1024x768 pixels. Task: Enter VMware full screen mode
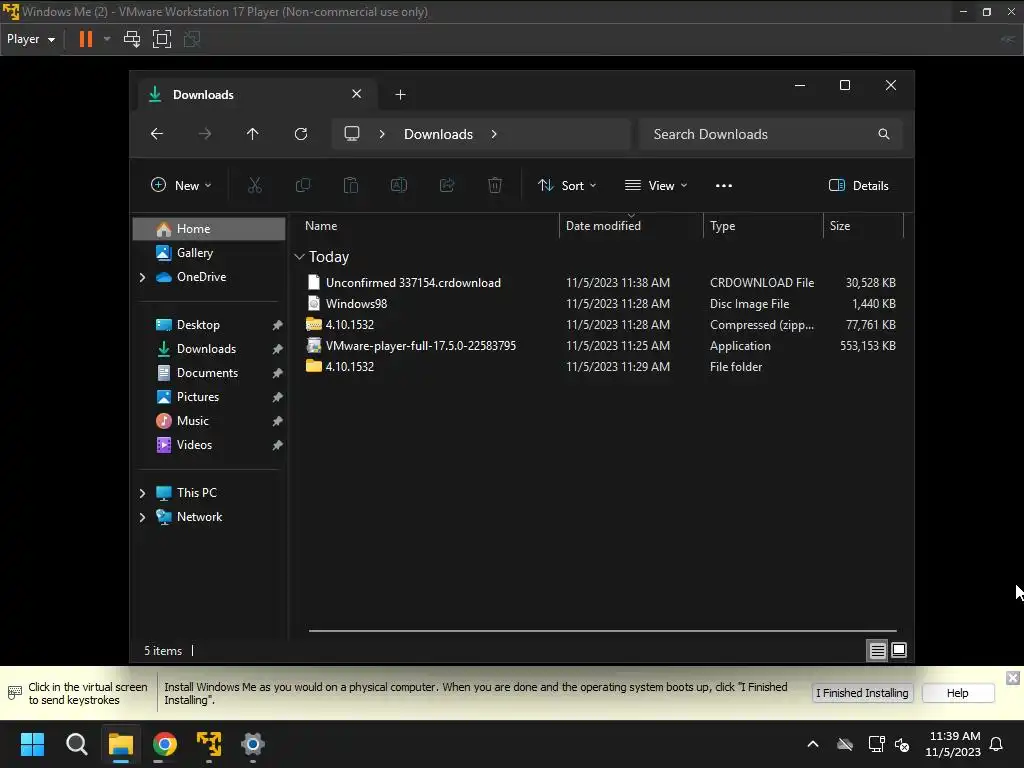162,39
